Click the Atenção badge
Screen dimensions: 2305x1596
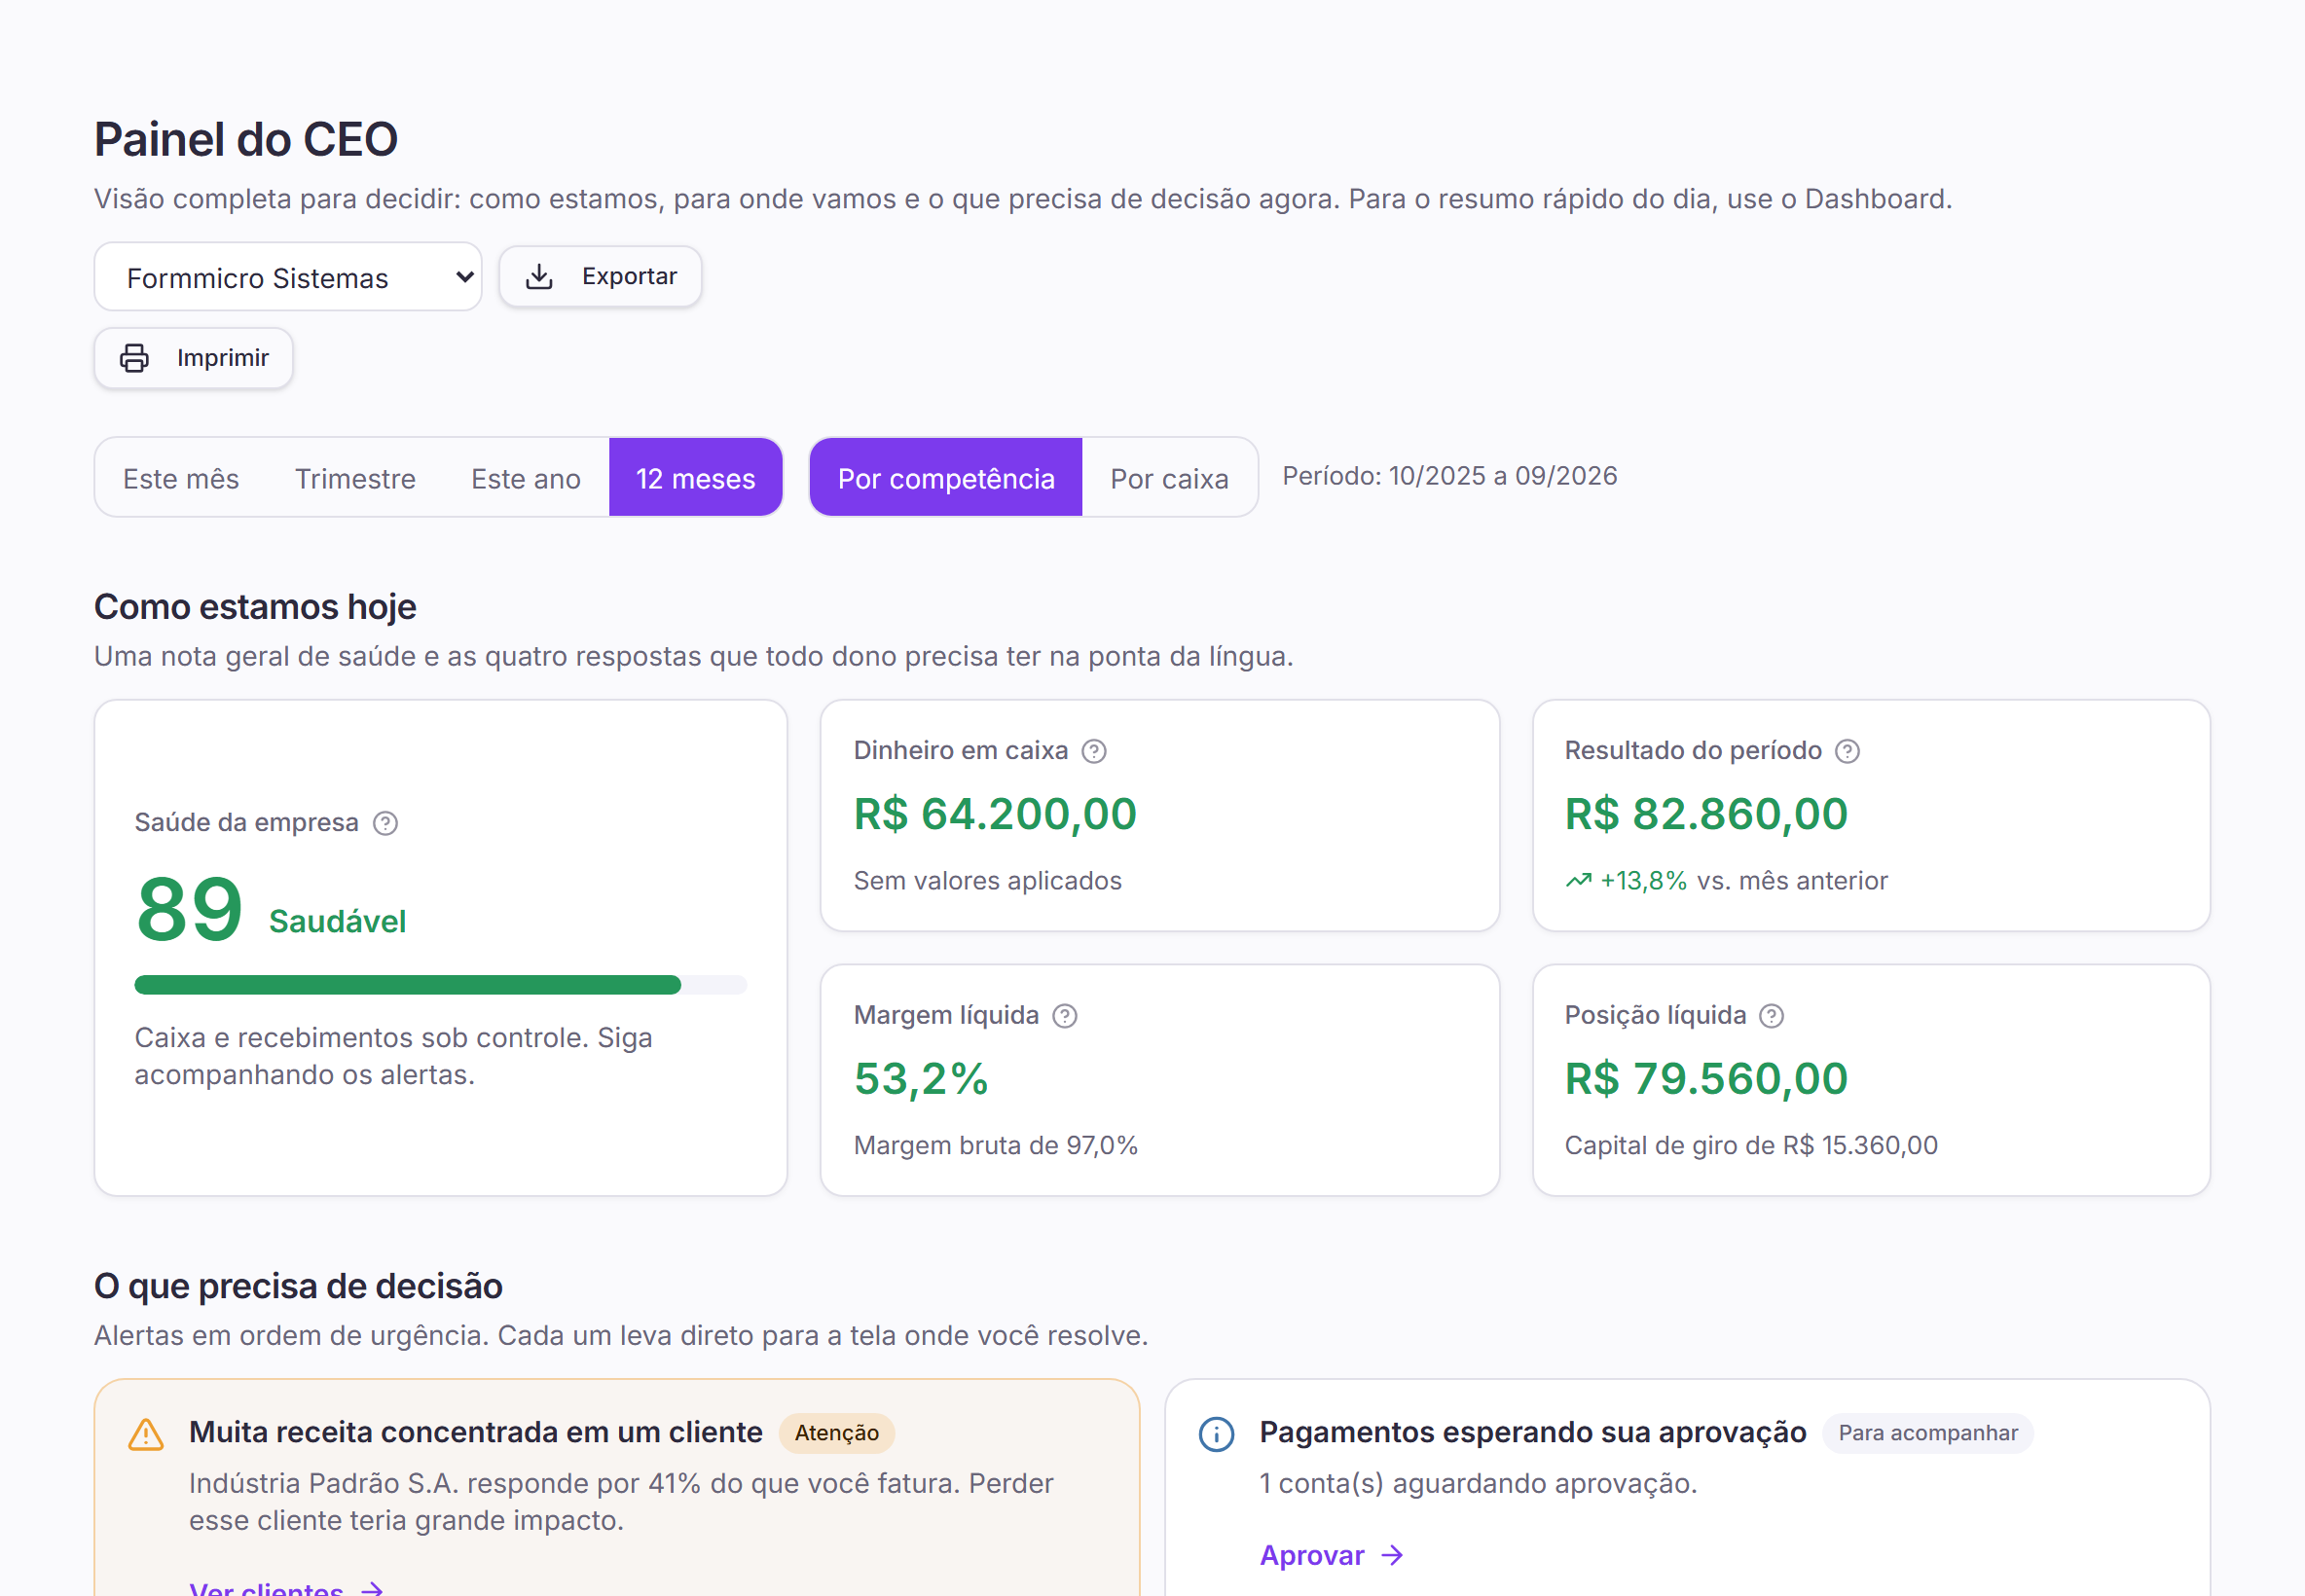click(836, 1433)
